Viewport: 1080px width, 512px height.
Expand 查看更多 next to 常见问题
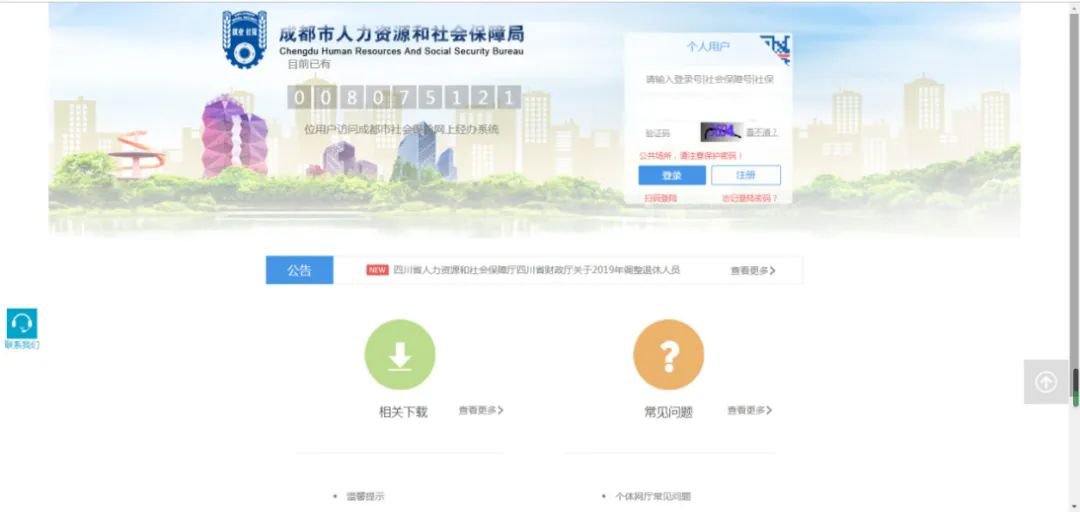(749, 410)
